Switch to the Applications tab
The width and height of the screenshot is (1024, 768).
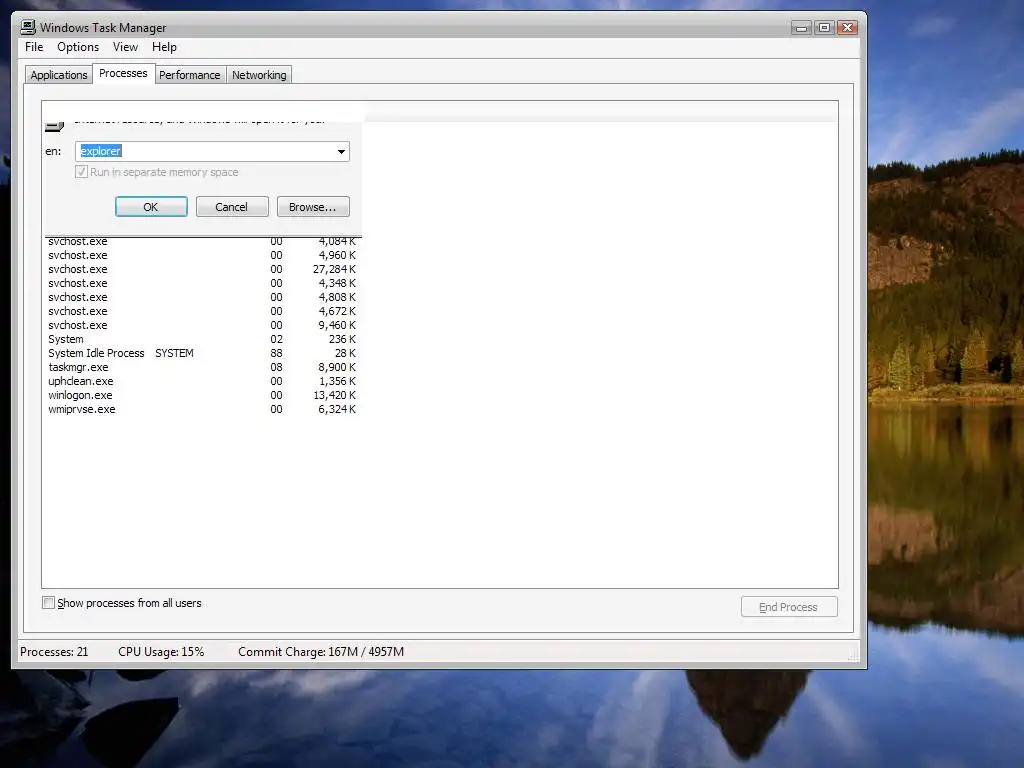point(59,75)
